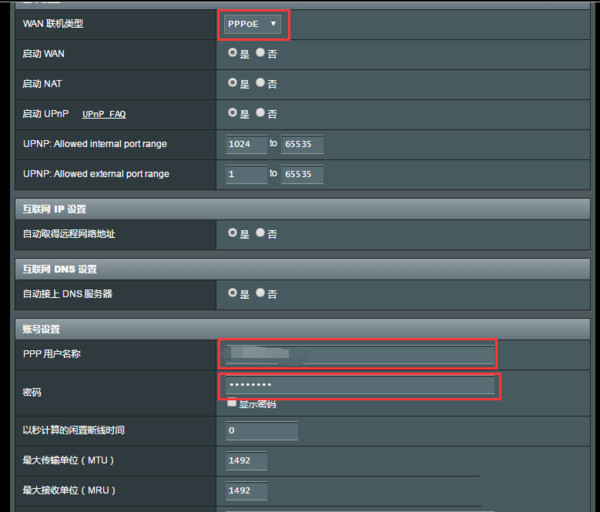Click the 最大接收单位 (MRU) label

(x=69, y=490)
